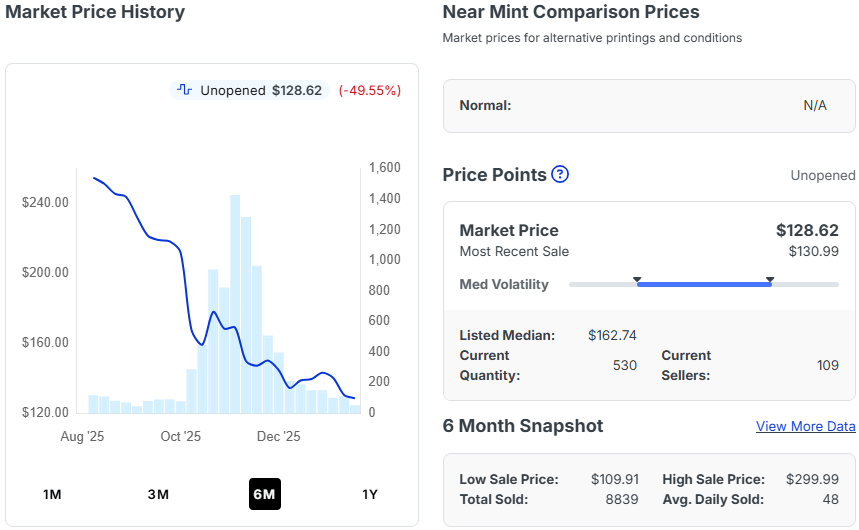Viewport: 859px width, 530px height.
Task: Show the 1Y price history
Action: [370, 494]
